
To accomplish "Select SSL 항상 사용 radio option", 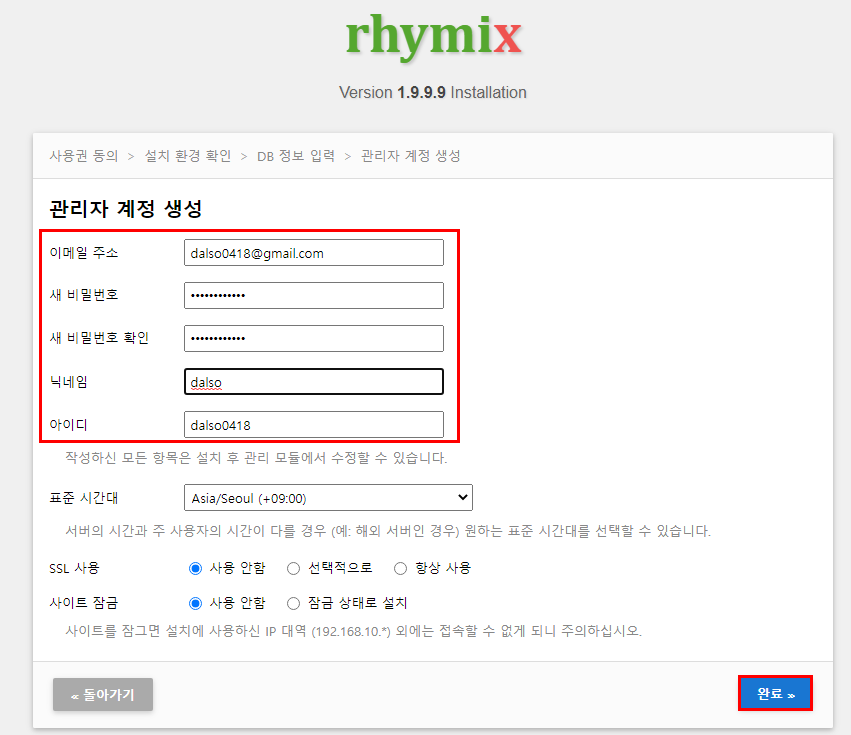I will point(401,568).
